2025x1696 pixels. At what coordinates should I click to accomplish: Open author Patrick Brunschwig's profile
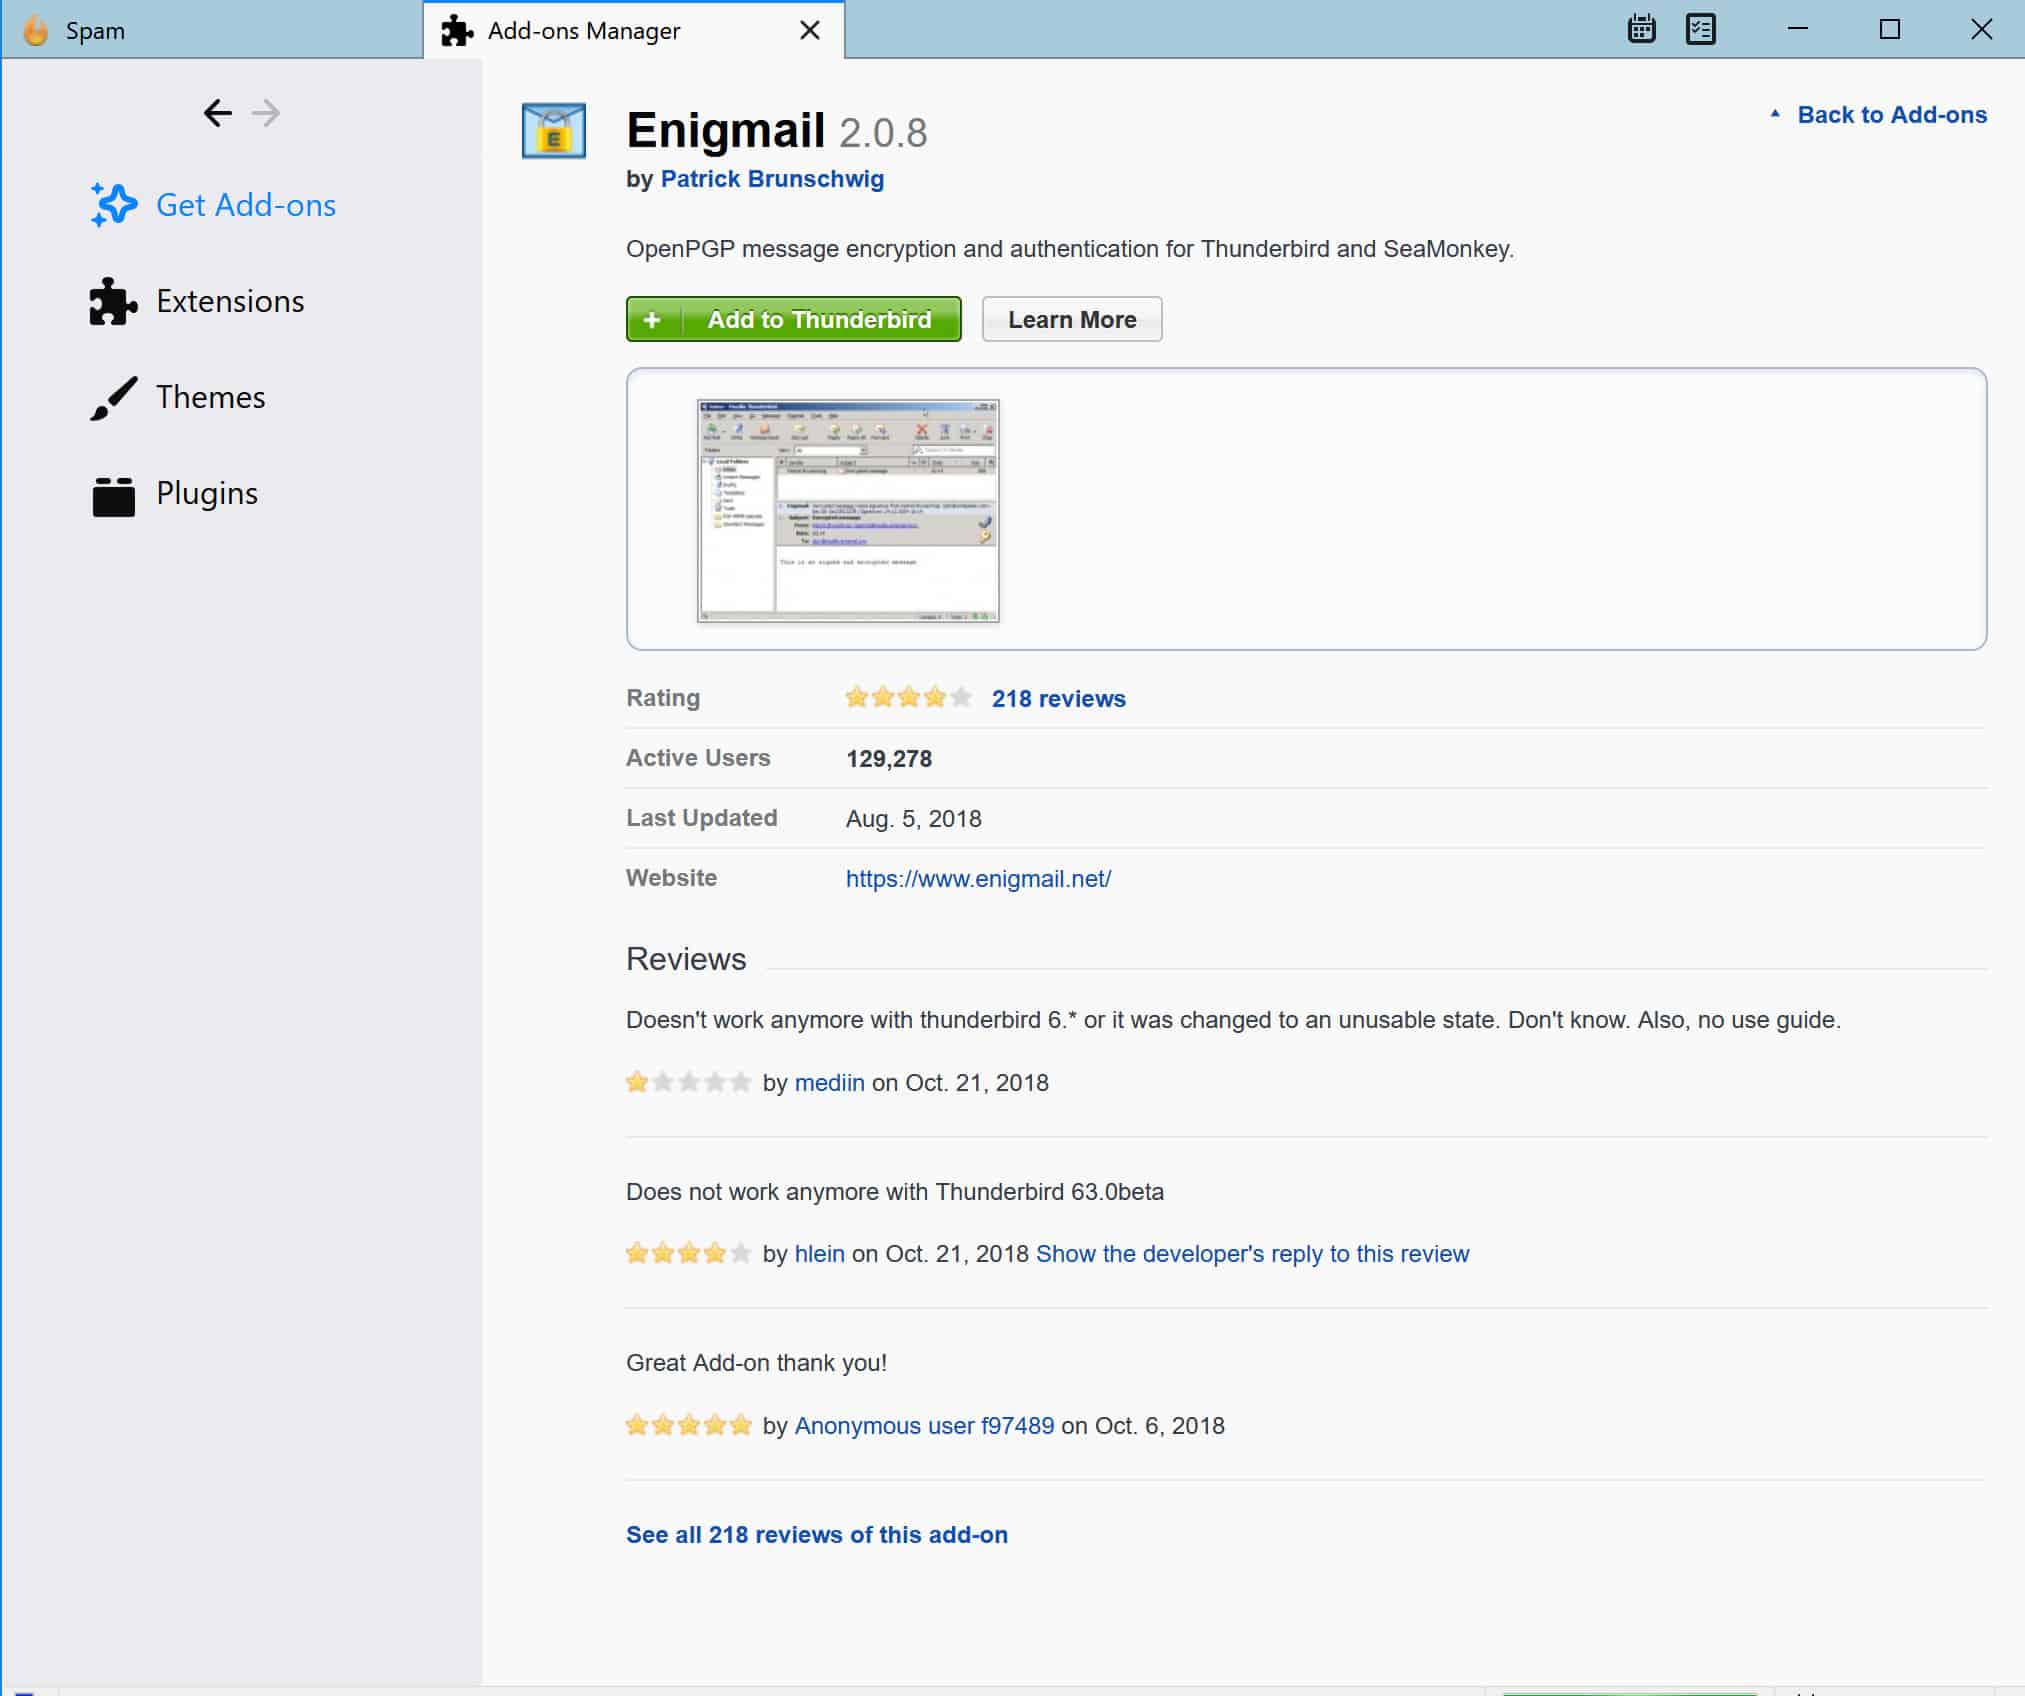tap(772, 179)
